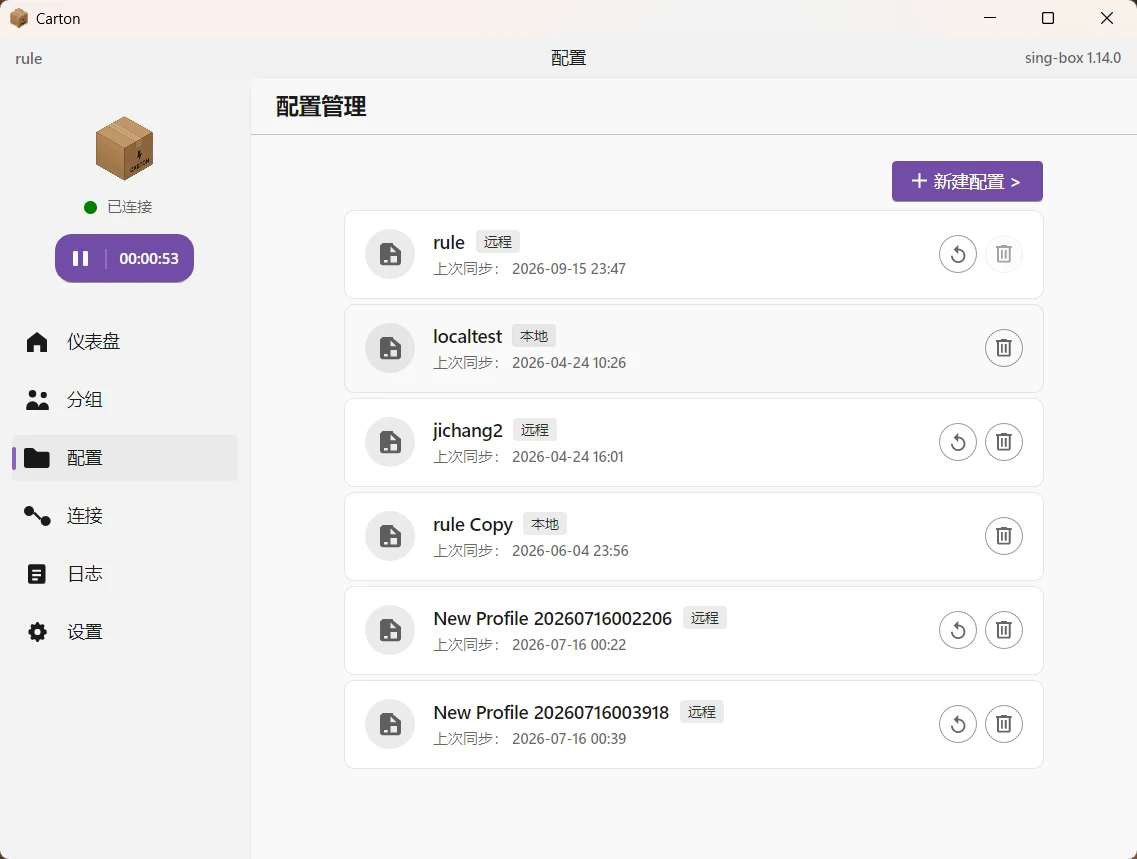Delete the localtest profile
1137x859 pixels.
click(1004, 348)
